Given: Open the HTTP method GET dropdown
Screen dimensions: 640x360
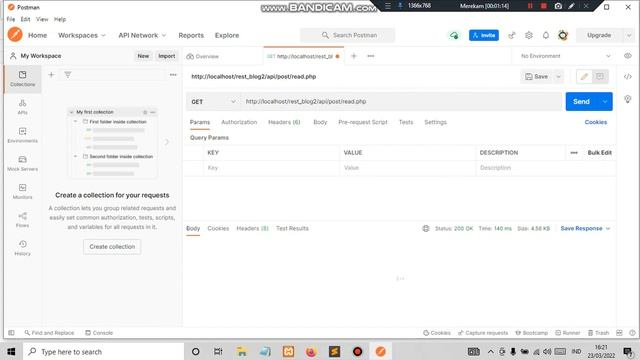Looking at the screenshot, I should tap(213, 102).
